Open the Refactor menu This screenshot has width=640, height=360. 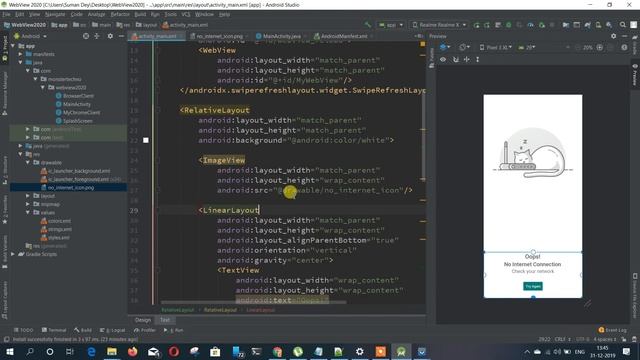[x=120, y=14]
